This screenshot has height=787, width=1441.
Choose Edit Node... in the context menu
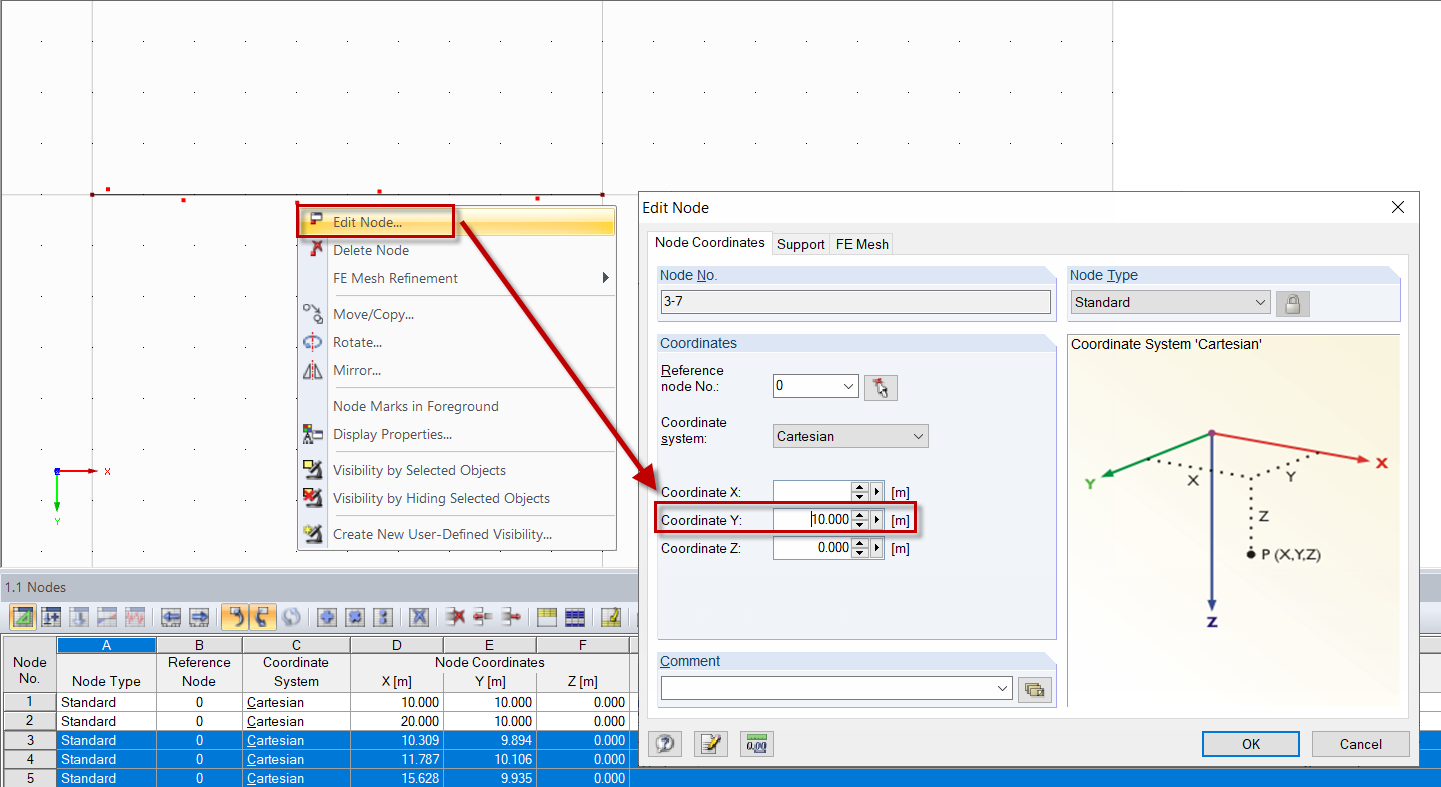[x=457, y=222]
